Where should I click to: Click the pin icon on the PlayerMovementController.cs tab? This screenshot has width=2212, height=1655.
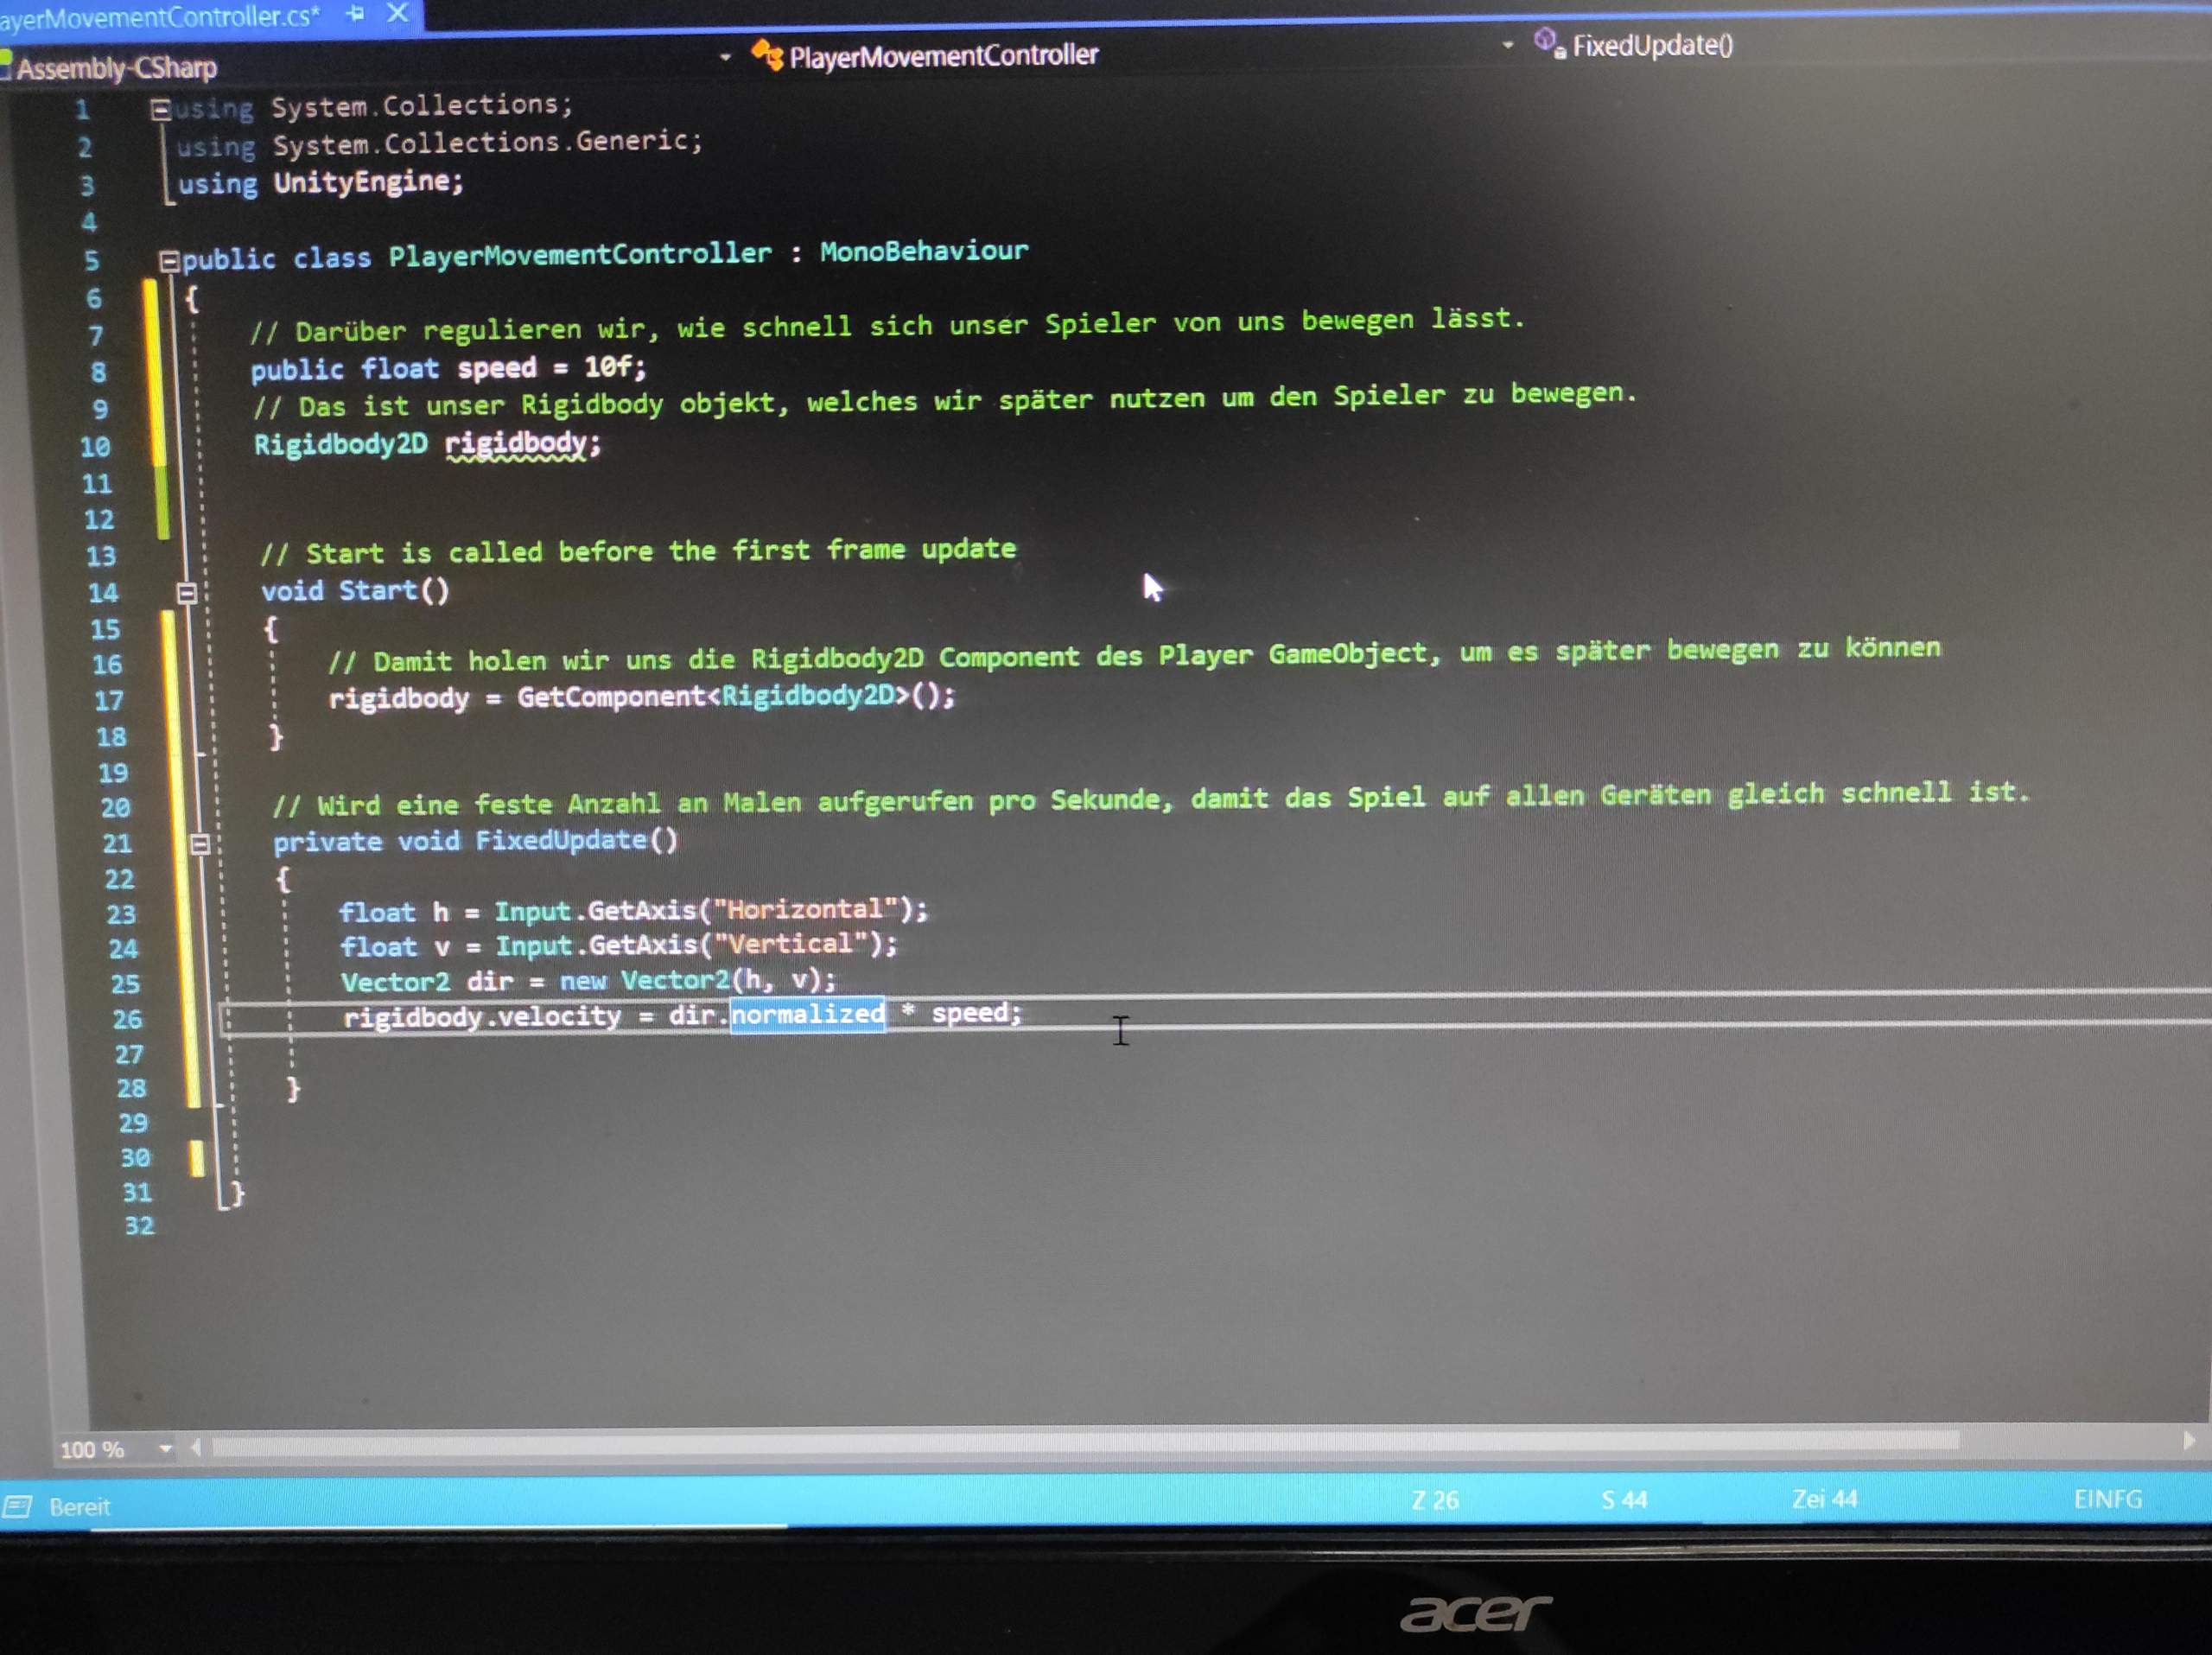click(355, 14)
